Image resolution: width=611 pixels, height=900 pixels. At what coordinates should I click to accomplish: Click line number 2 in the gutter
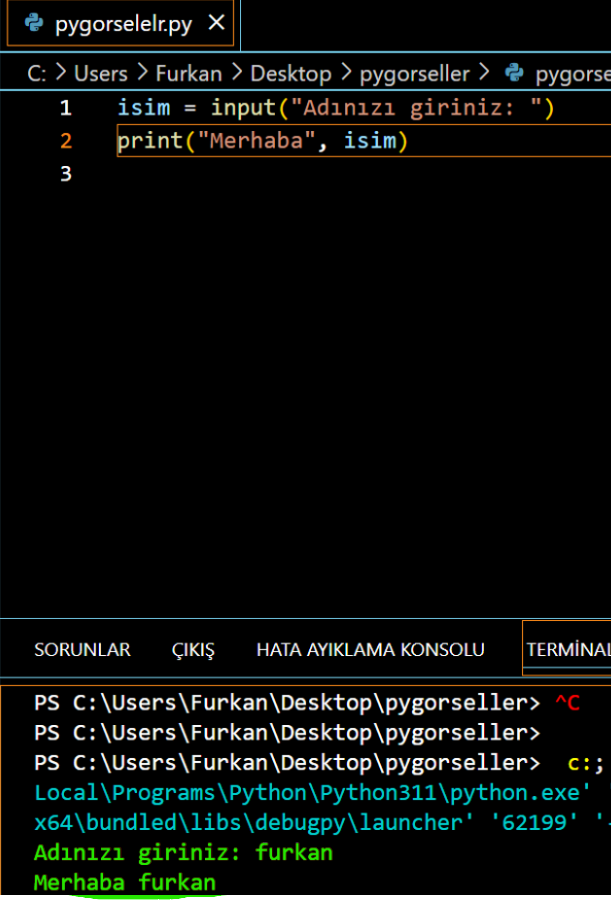click(x=66, y=141)
